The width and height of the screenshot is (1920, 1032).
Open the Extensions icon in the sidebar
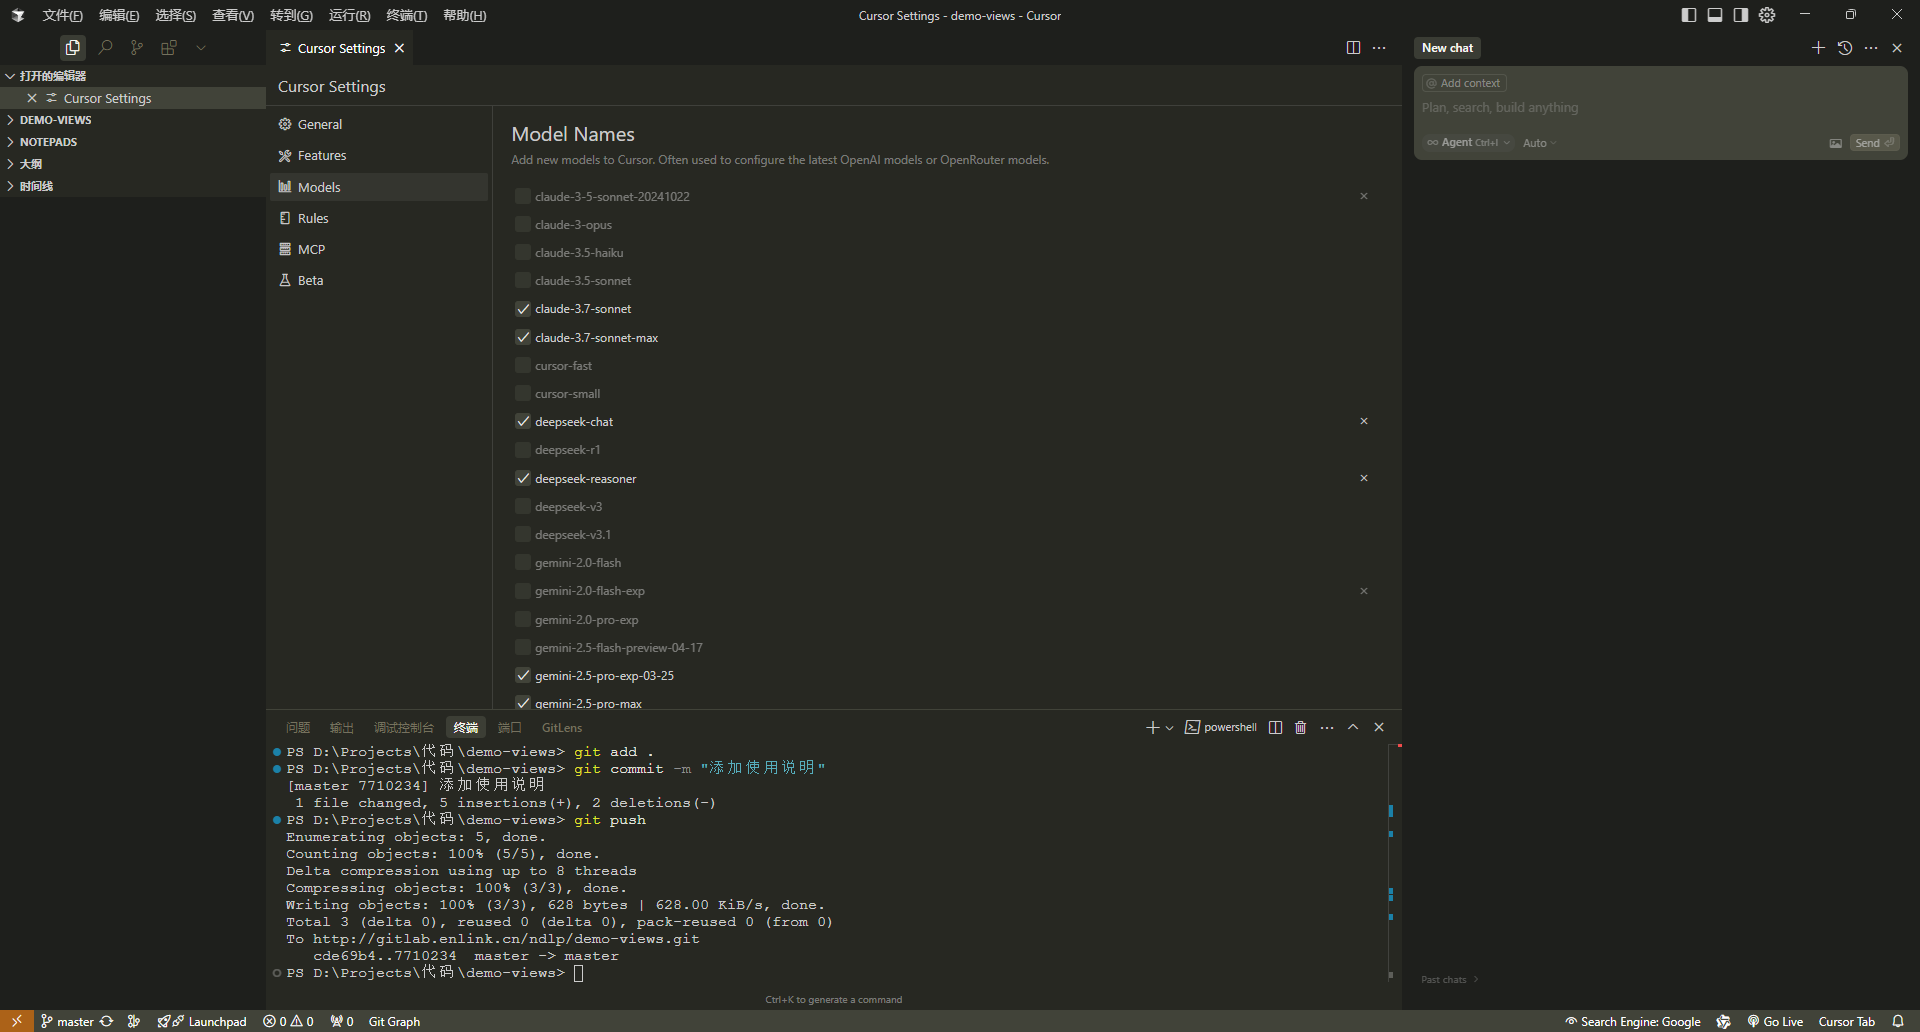pyautogui.click(x=169, y=47)
